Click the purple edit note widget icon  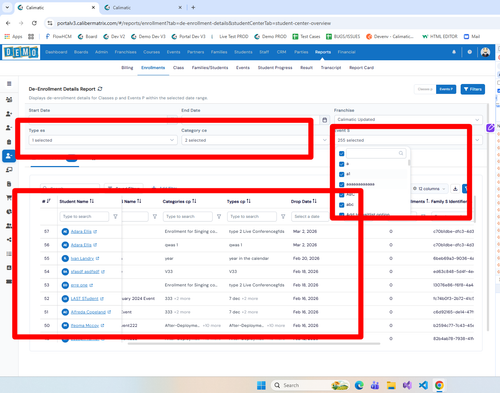pos(490,128)
